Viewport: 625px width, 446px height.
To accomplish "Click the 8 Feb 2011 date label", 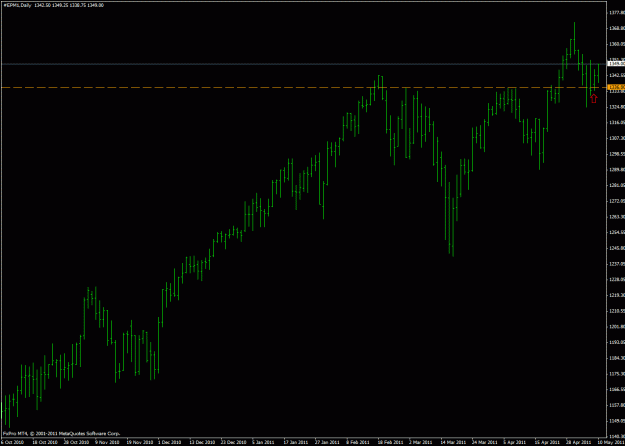I will [357, 442].
